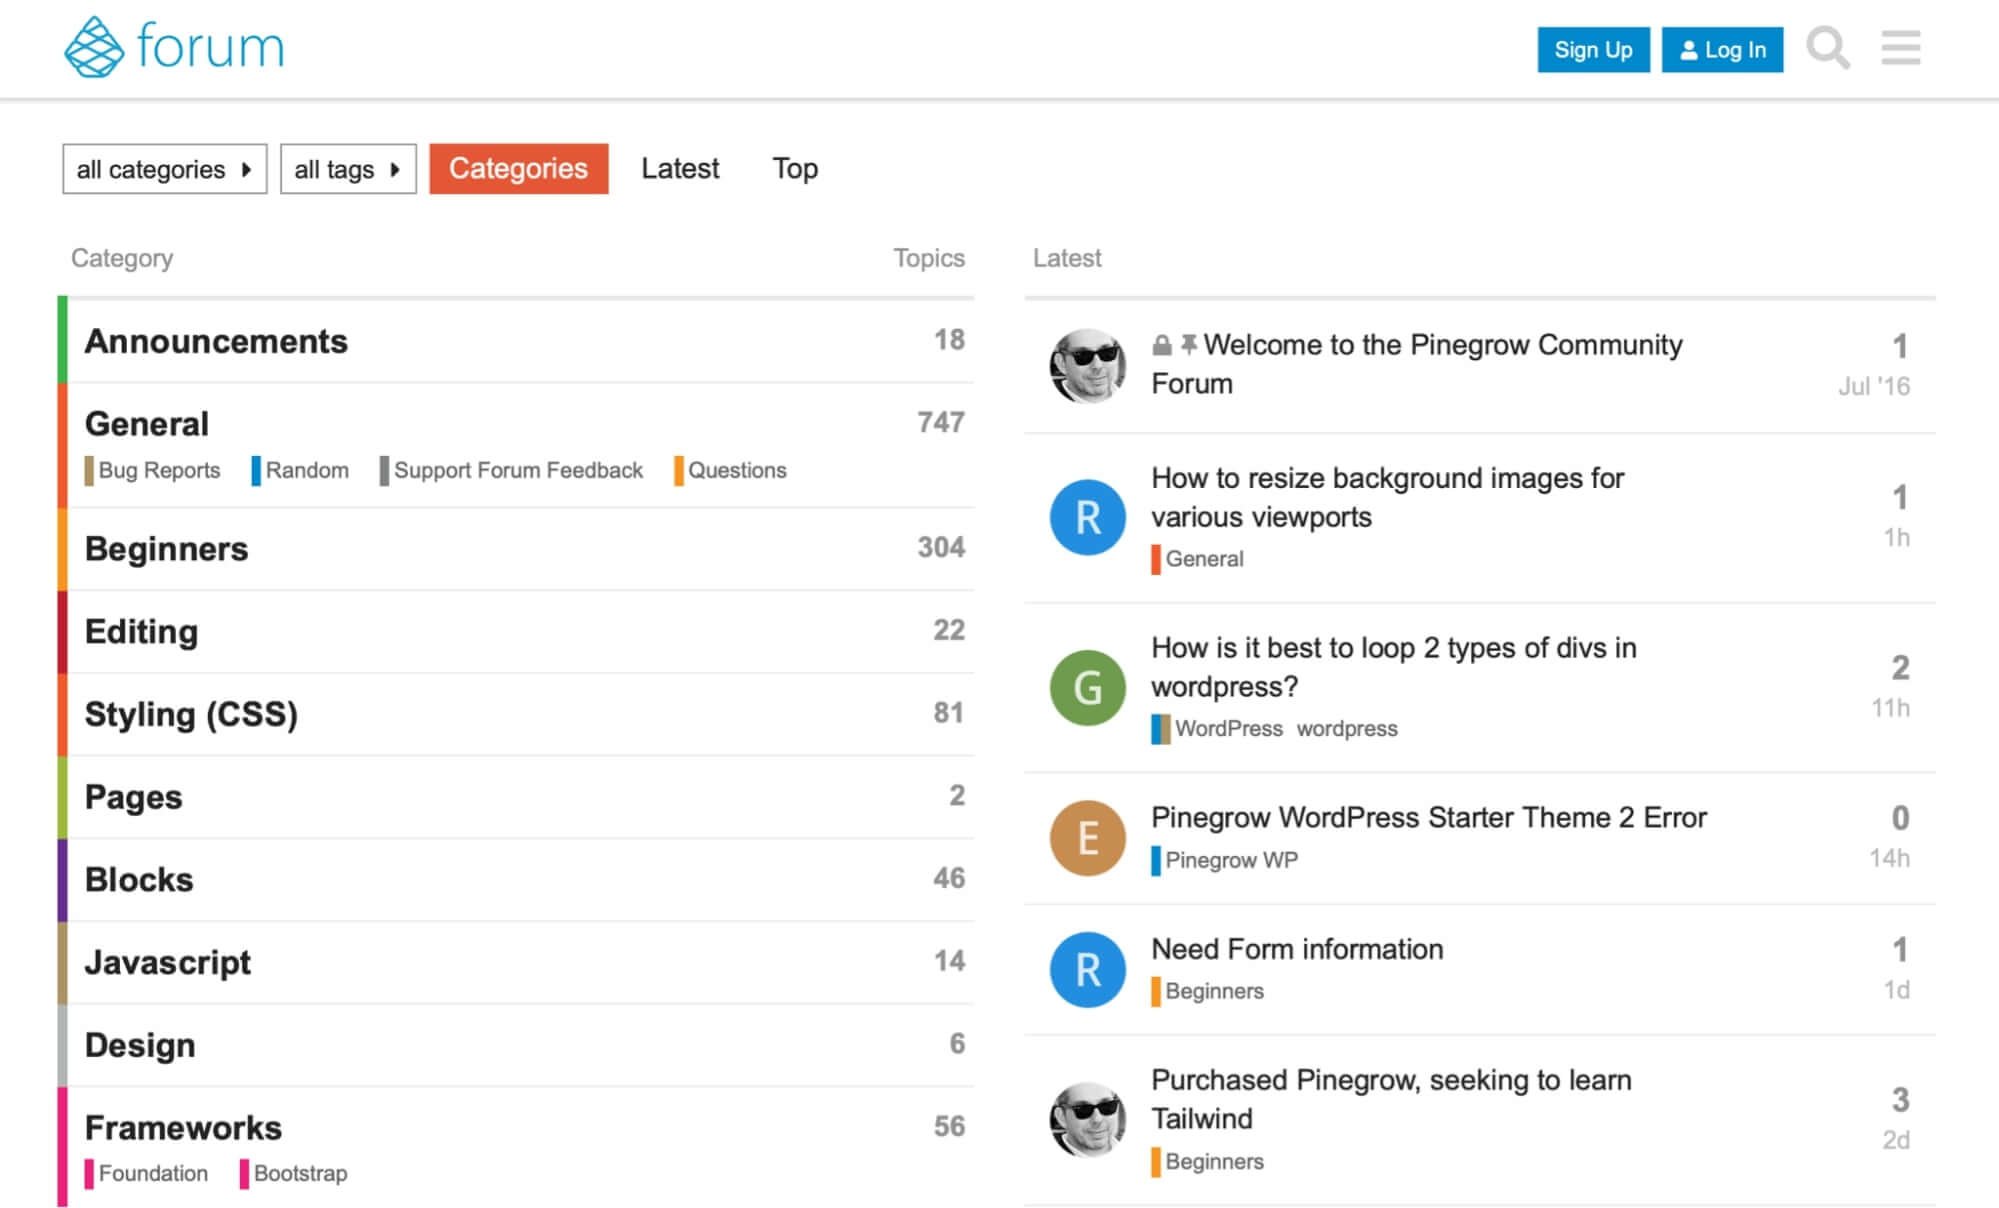1999x1208 pixels.
Task: Open the Styling (CSS) category
Action: 191,714
